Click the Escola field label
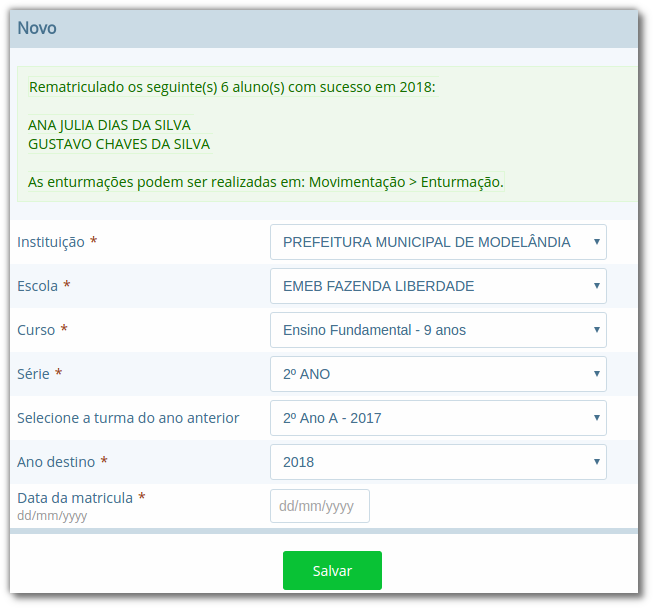The height and width of the screenshot is (609, 654). click(38, 286)
